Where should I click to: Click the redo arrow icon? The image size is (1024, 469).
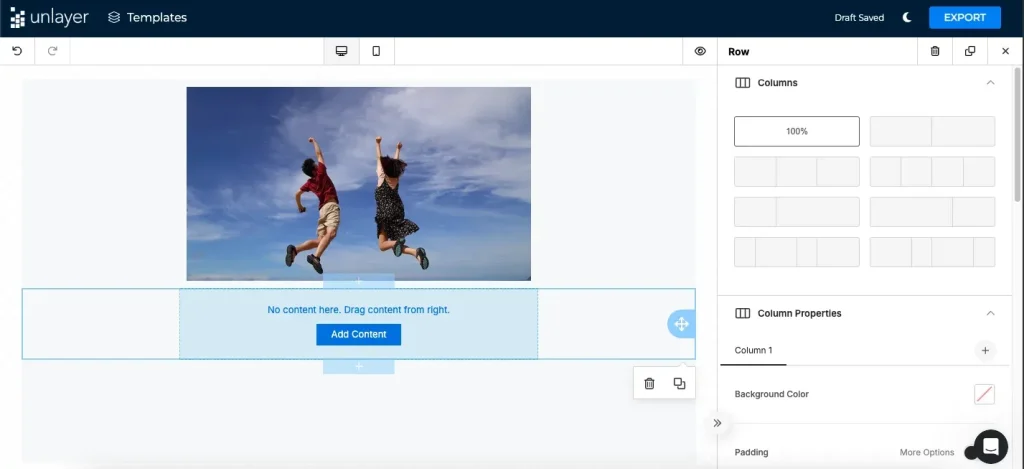point(52,51)
